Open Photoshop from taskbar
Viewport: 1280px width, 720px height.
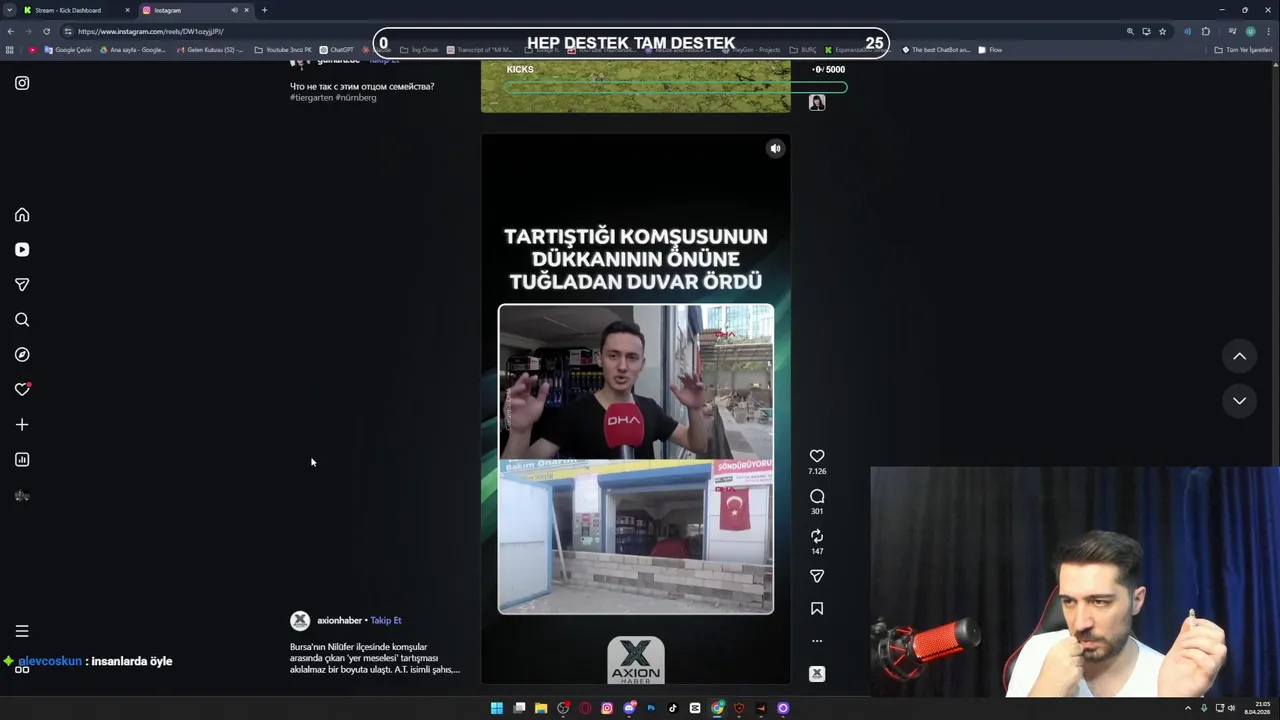click(651, 708)
